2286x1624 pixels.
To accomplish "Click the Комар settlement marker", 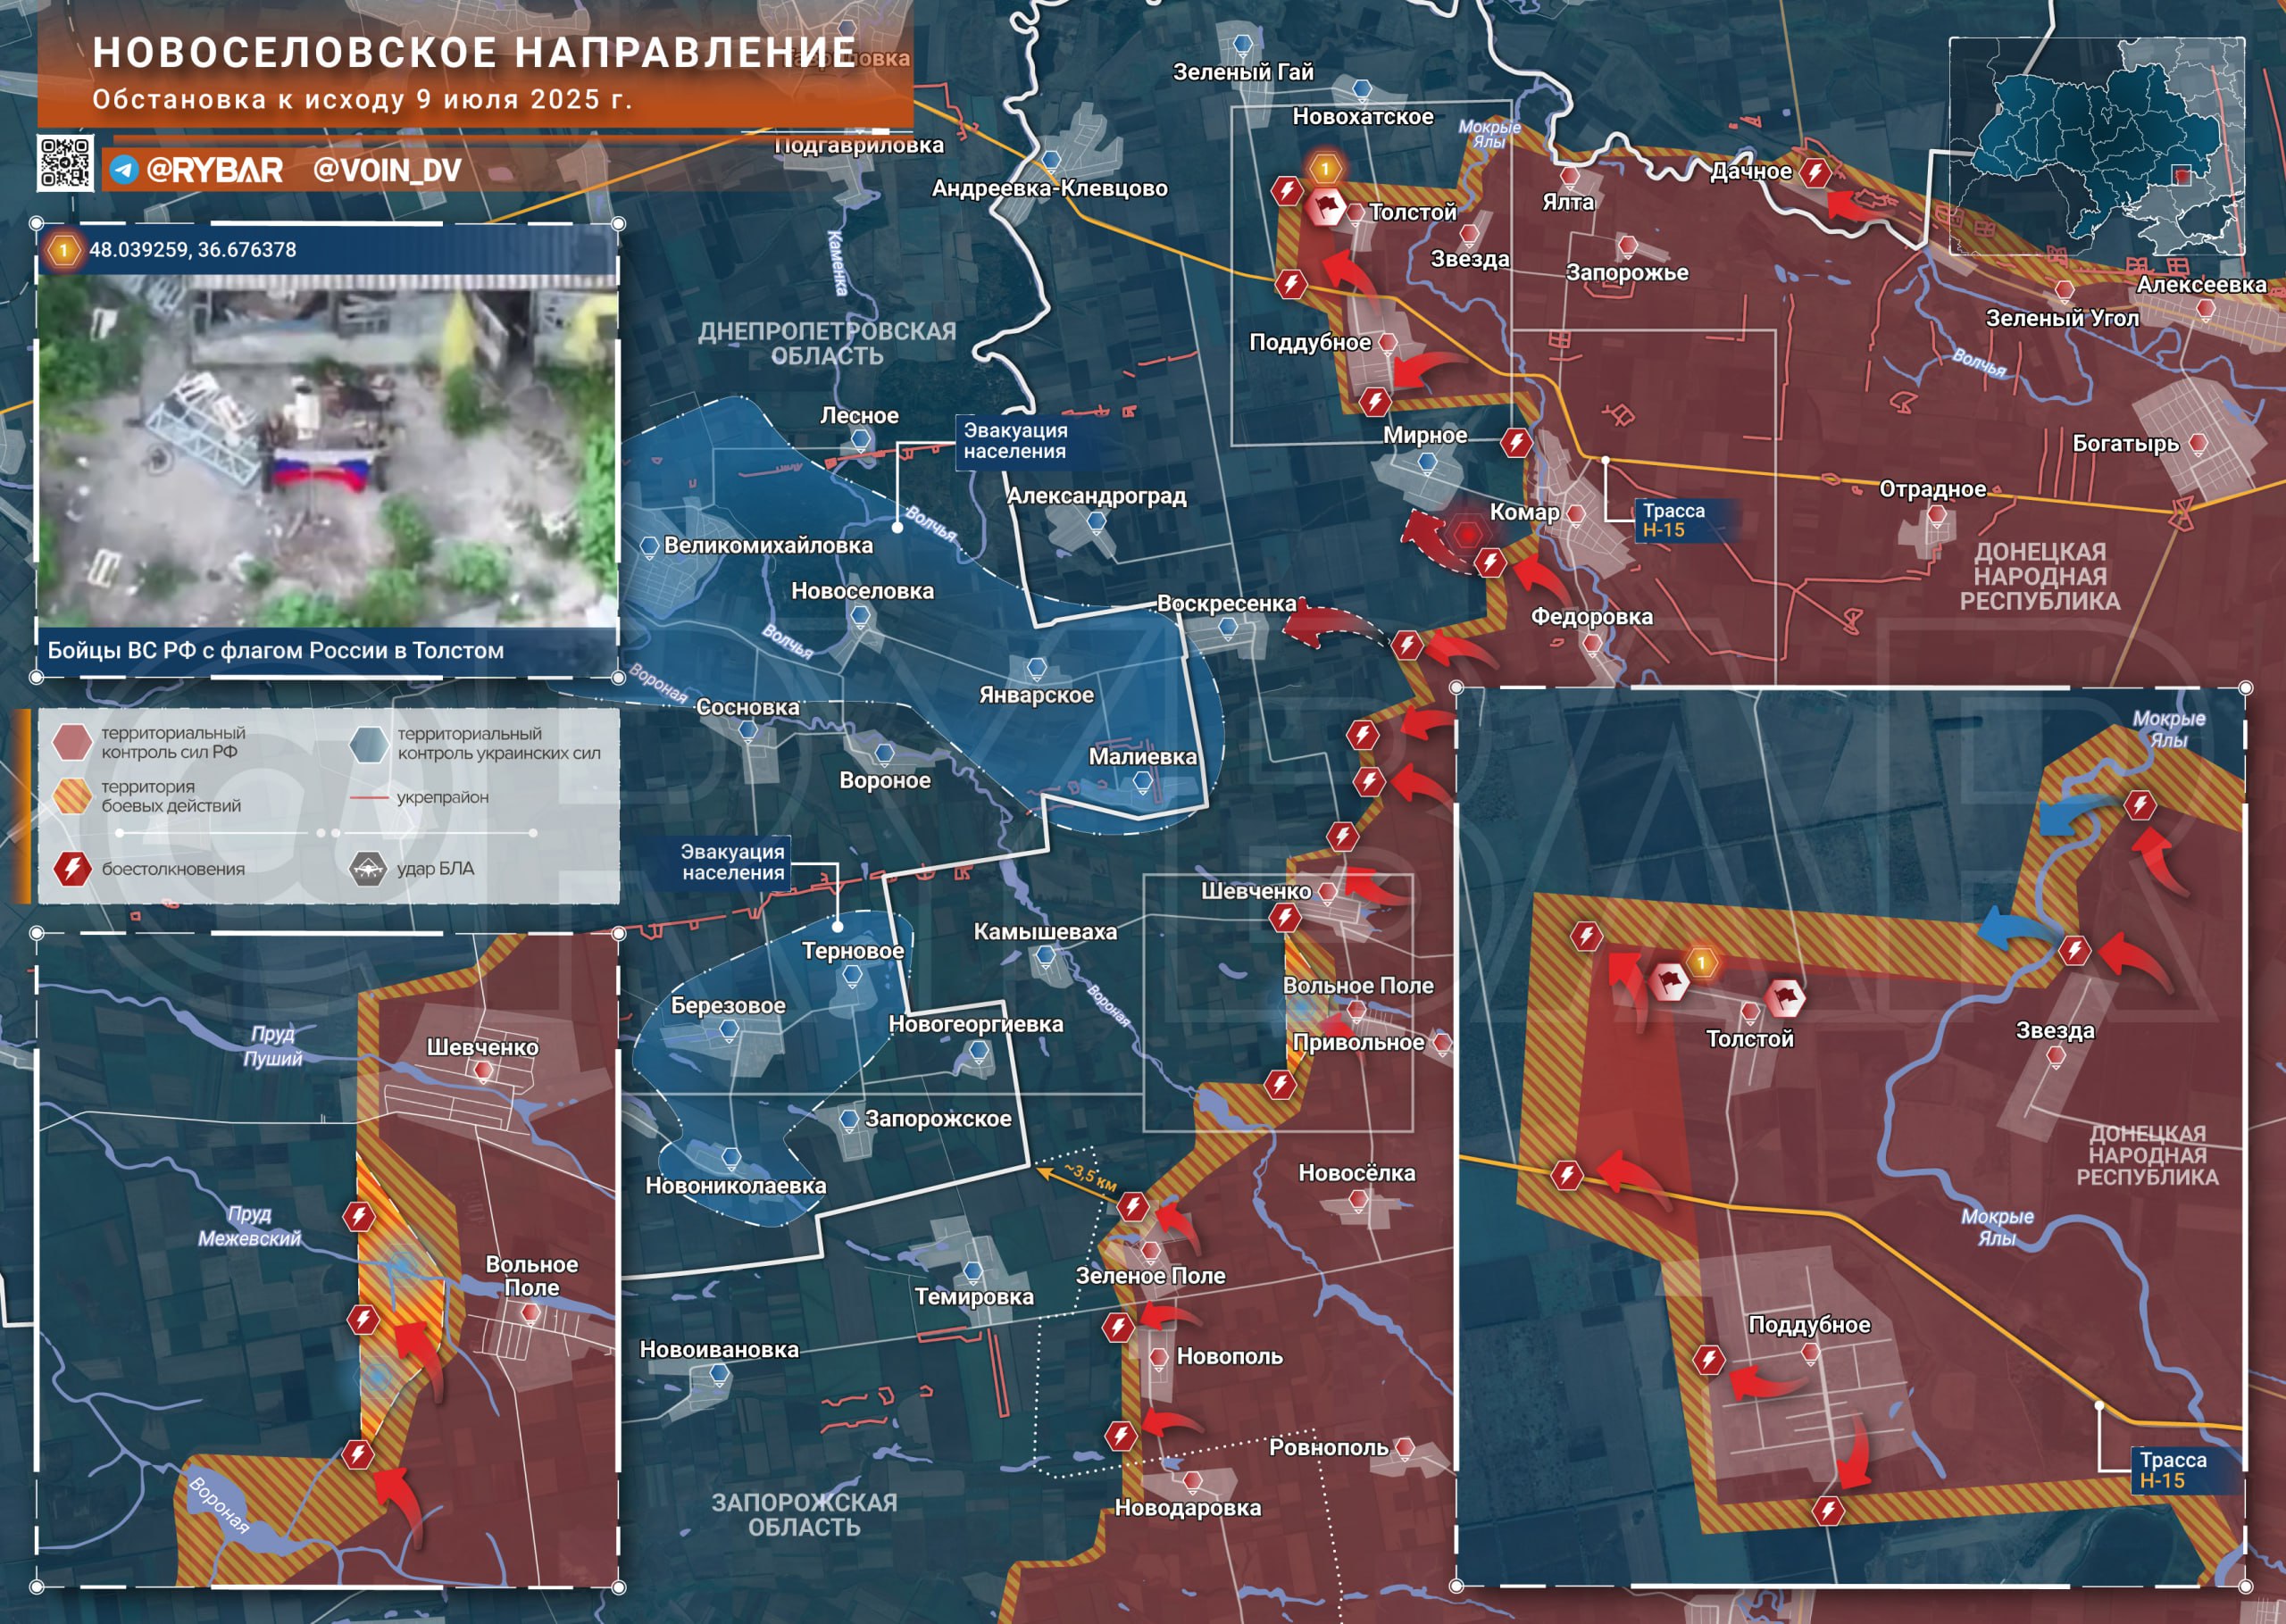I will pos(1576,515).
